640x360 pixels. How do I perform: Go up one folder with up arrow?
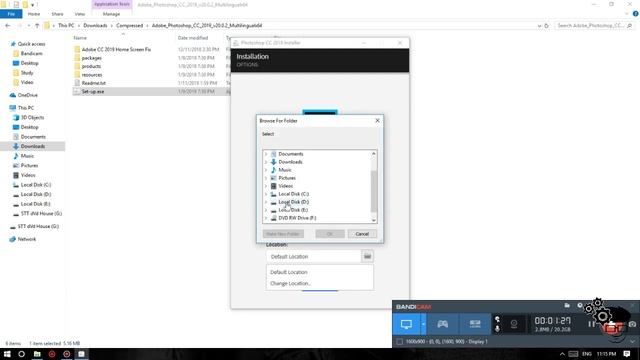pos(37,25)
